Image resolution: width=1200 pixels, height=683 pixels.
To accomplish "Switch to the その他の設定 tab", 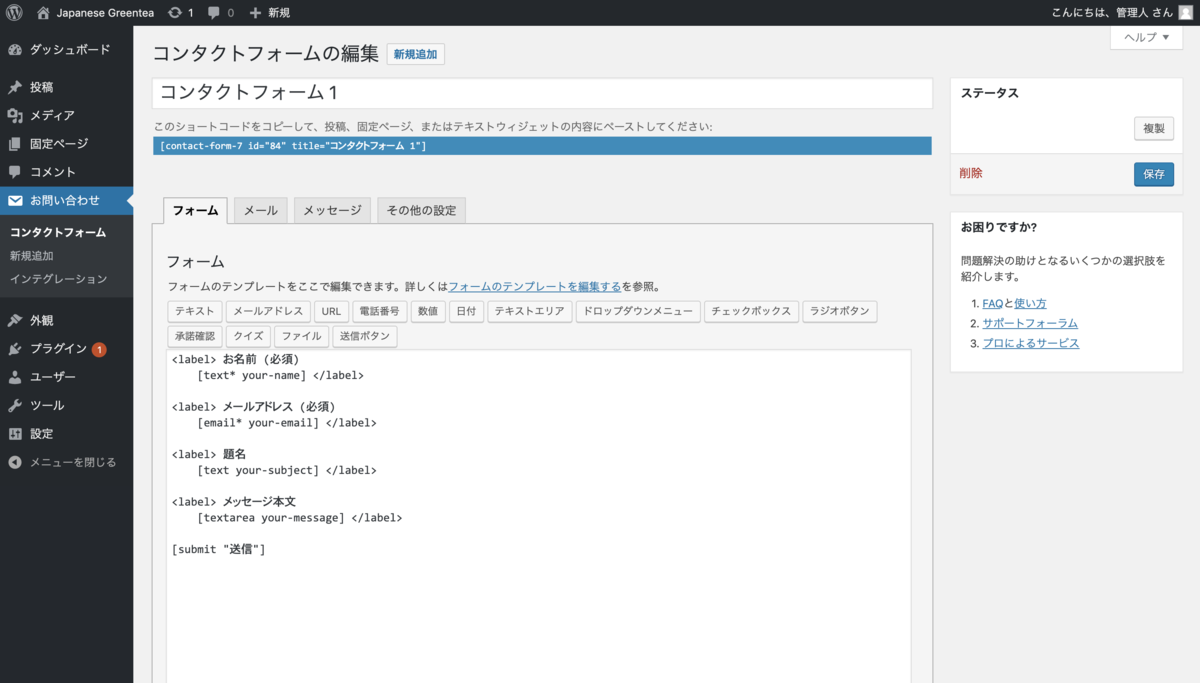I will (x=421, y=210).
